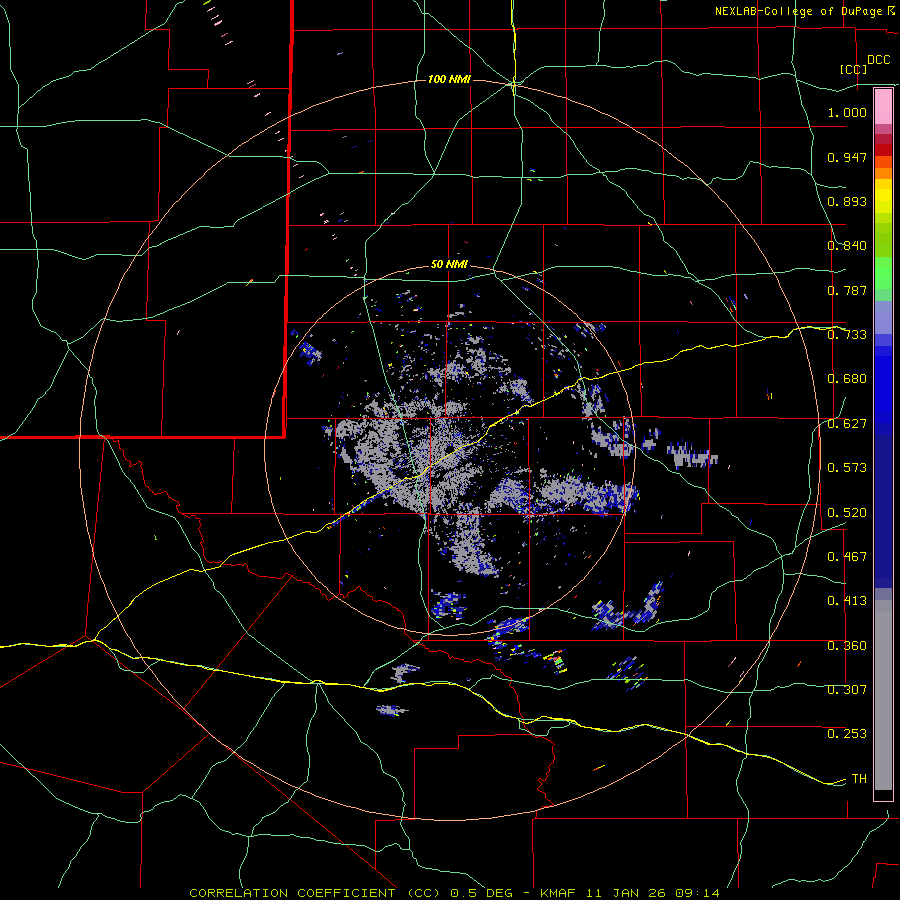Click the 1.000 value on the color scale
Image resolution: width=900 pixels, height=900 pixels.
[847, 112]
